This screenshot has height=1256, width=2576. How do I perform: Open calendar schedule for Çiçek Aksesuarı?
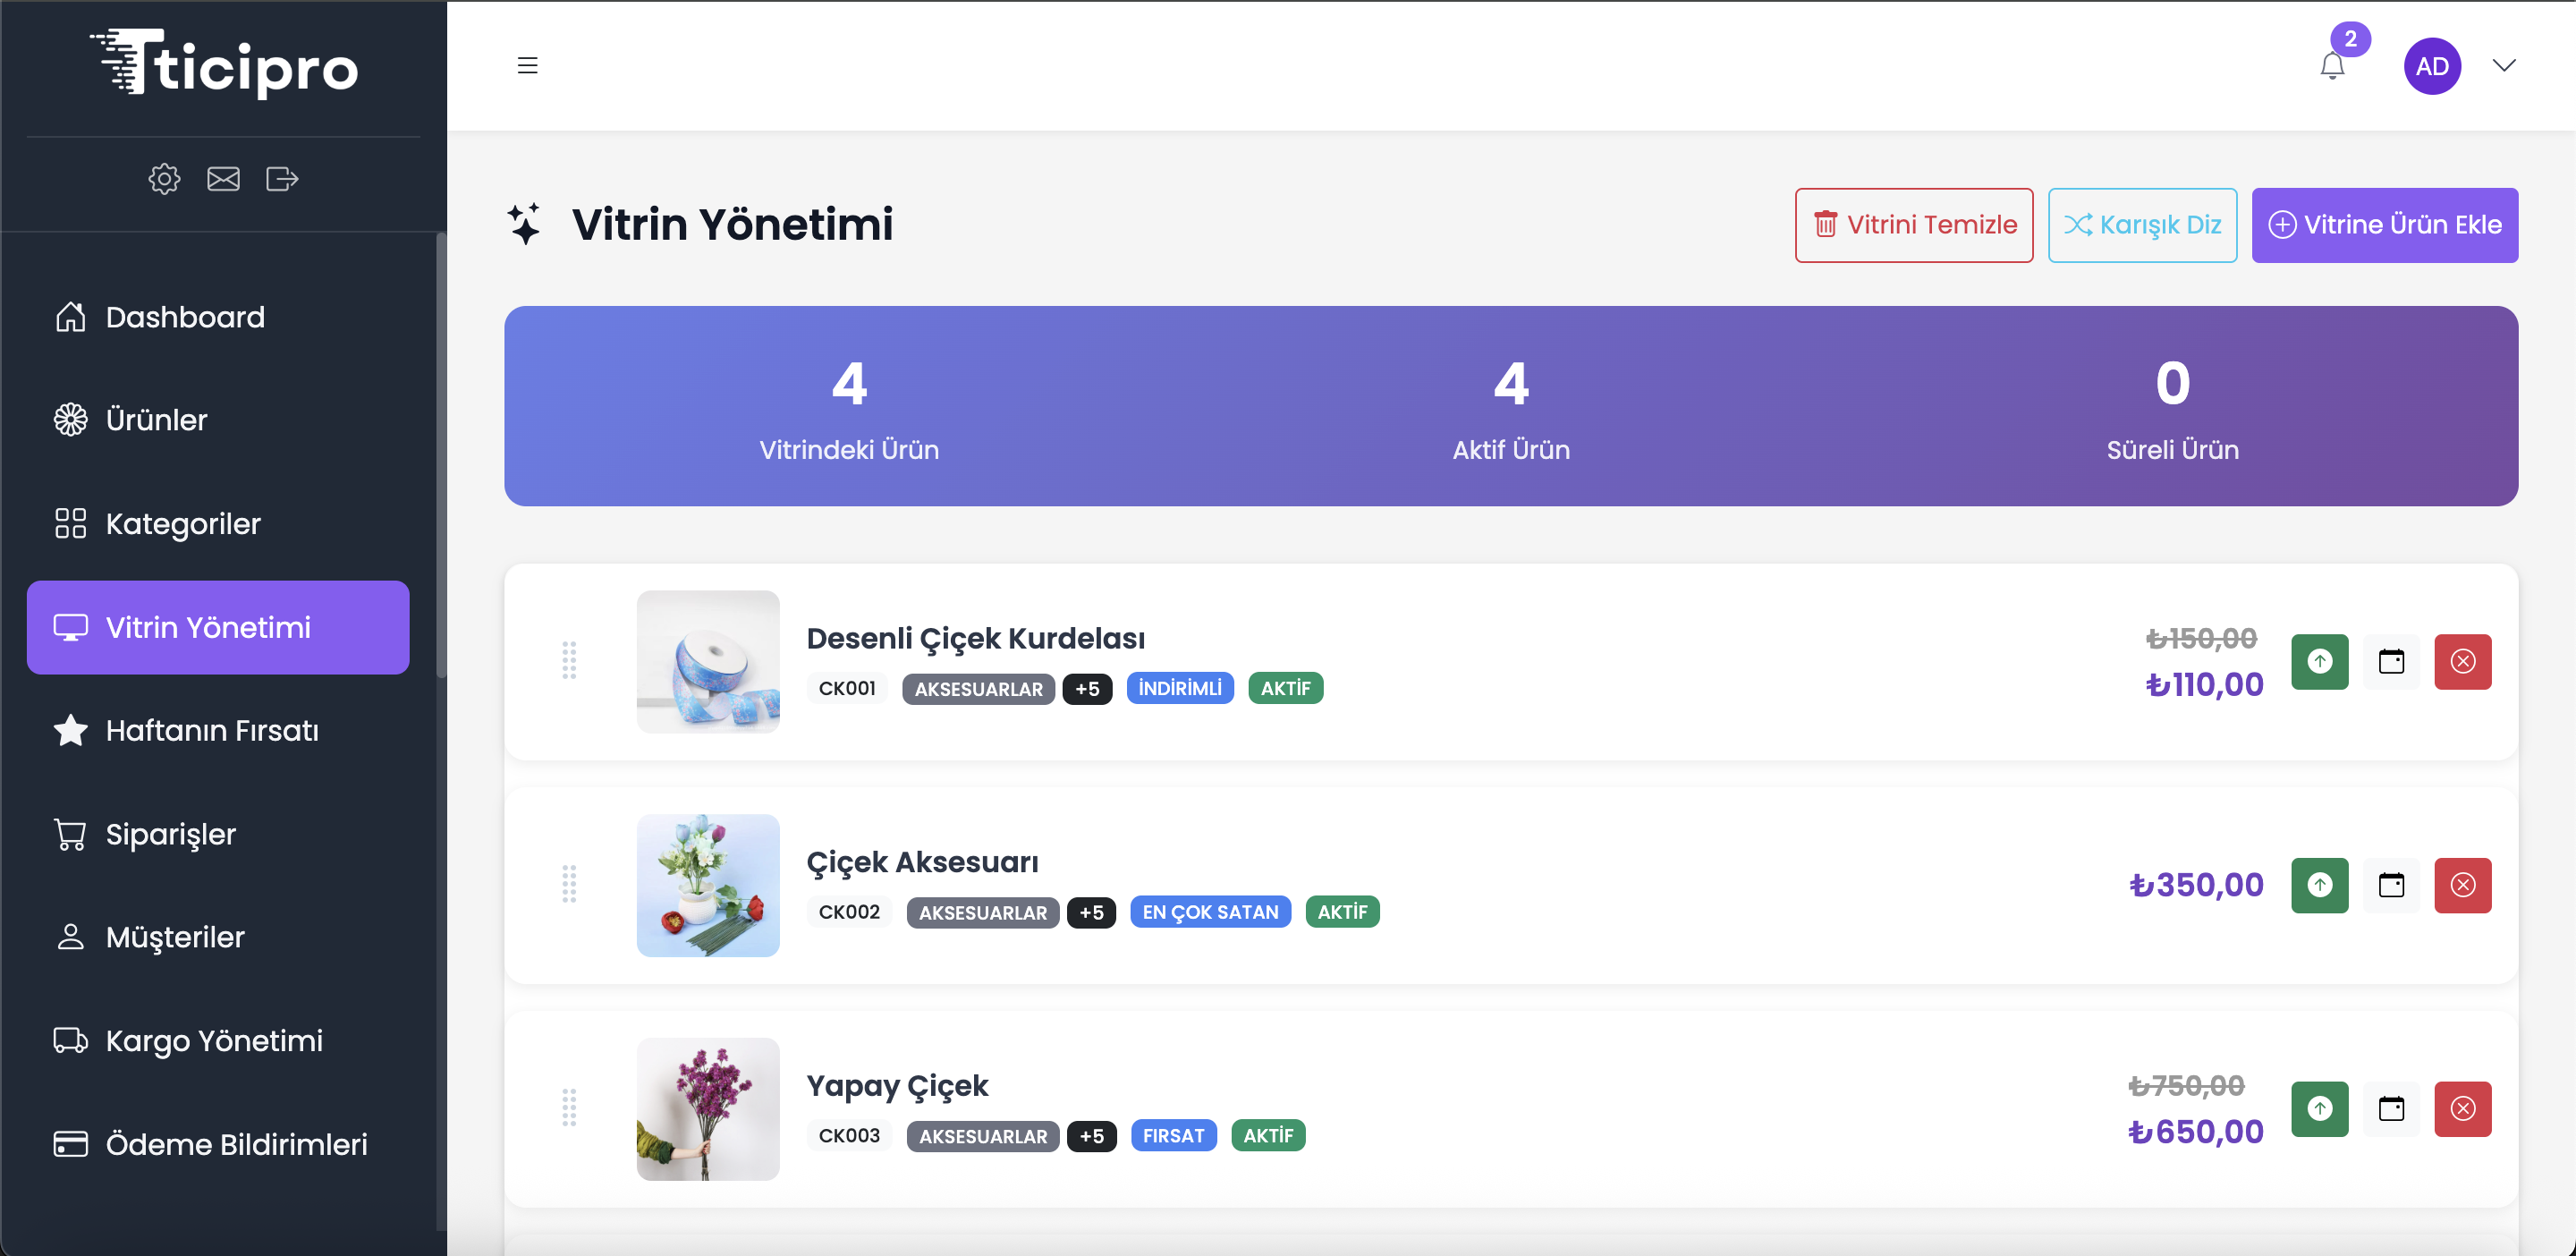click(2390, 885)
